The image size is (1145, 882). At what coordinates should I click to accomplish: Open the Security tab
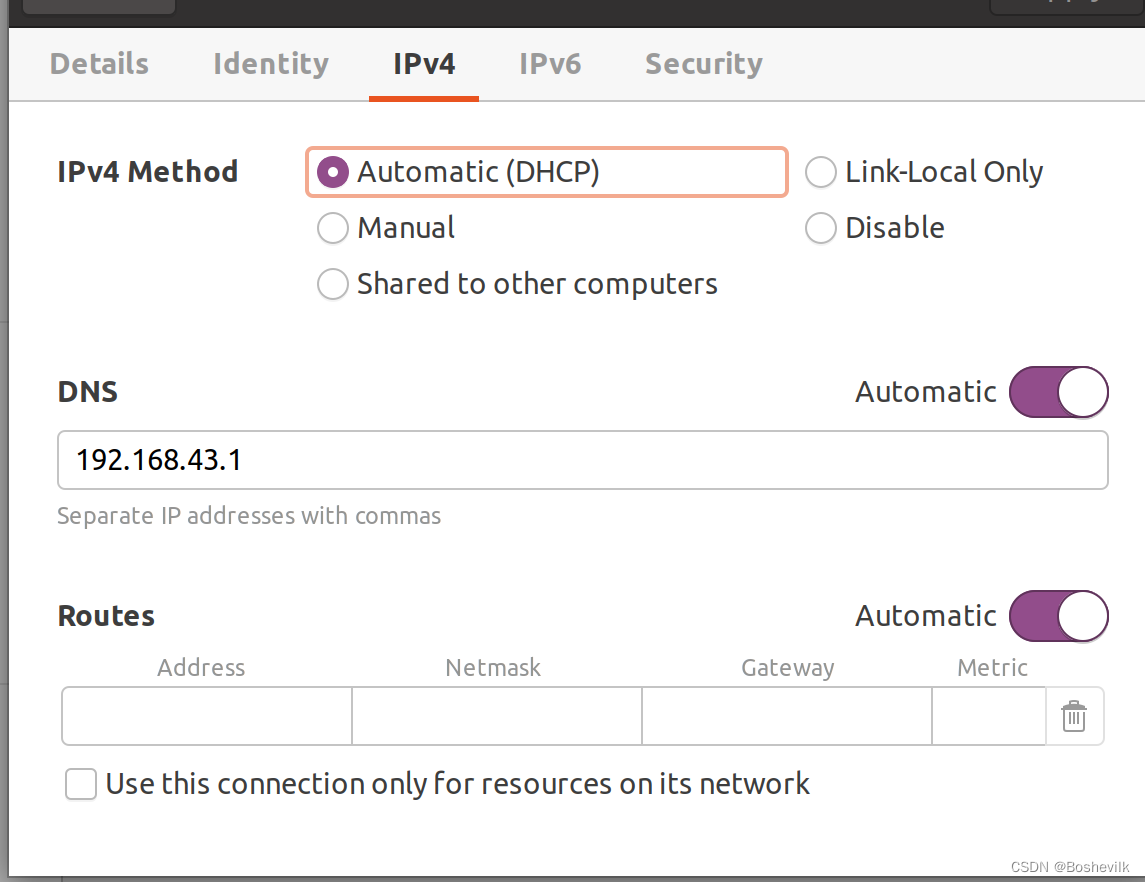coord(703,64)
